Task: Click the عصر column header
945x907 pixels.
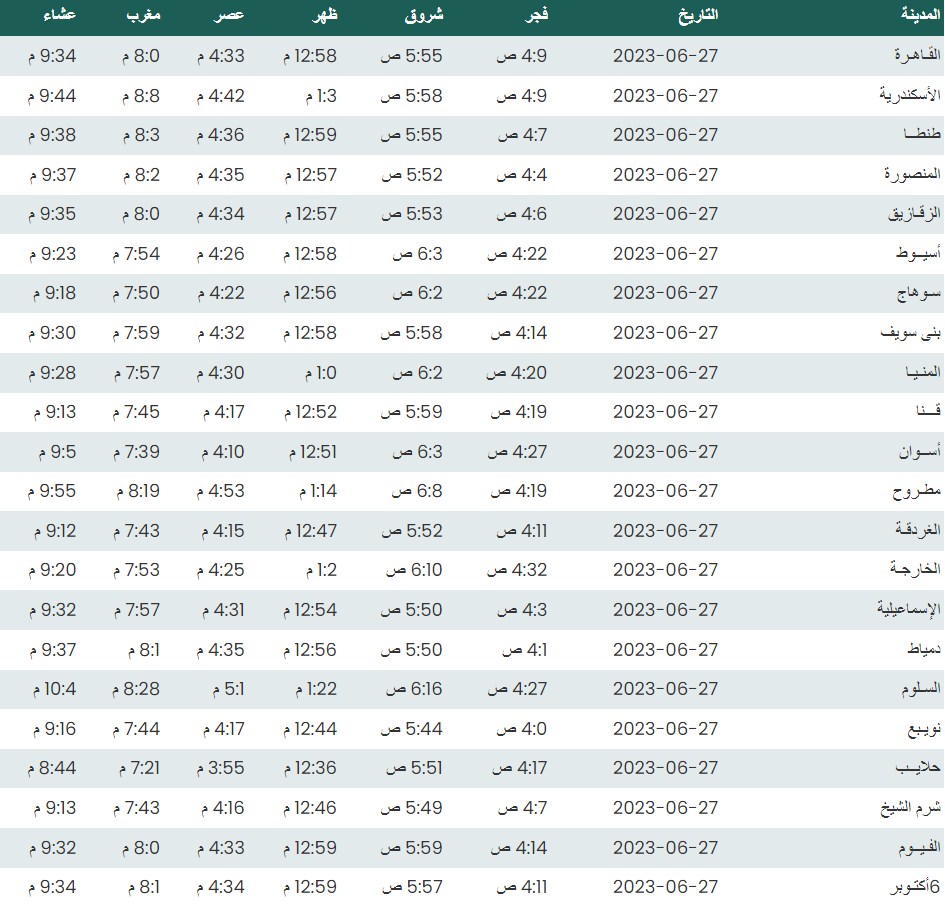Action: point(227,16)
